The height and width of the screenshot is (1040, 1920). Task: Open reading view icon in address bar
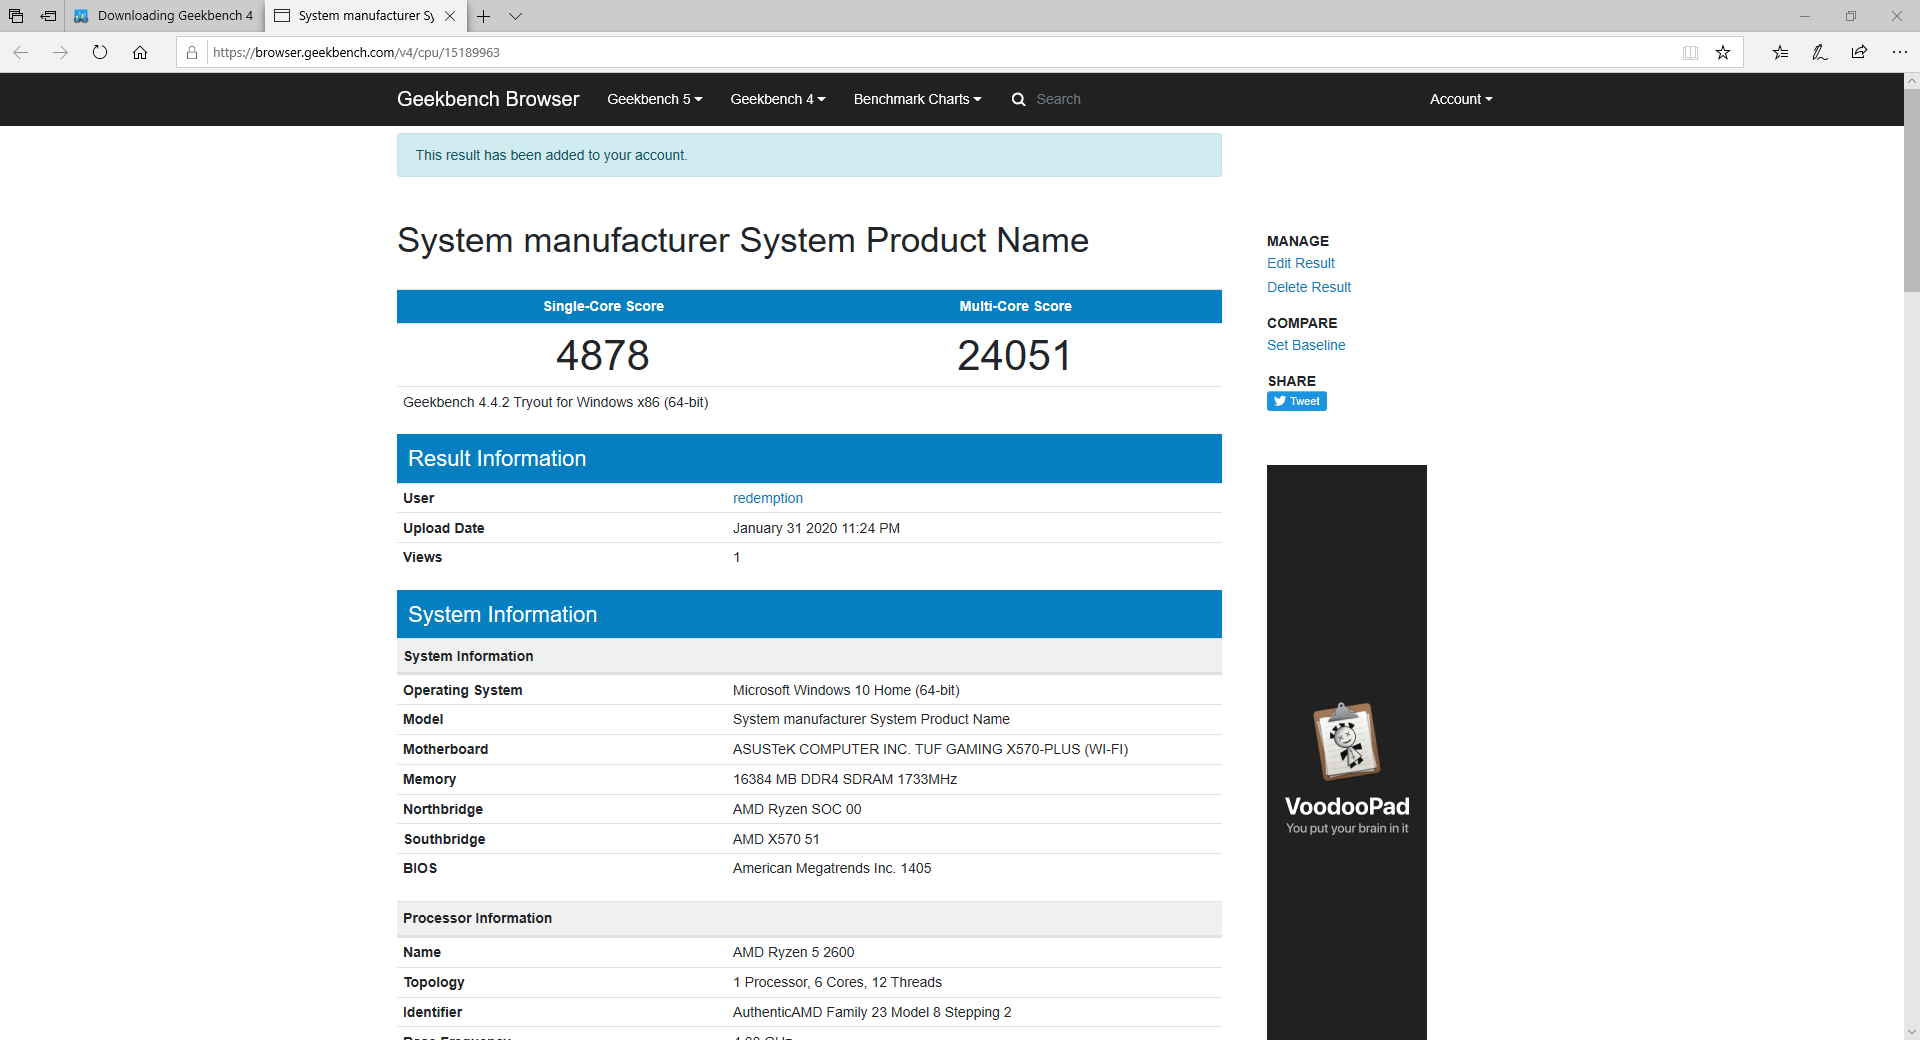pyautogui.click(x=1690, y=52)
